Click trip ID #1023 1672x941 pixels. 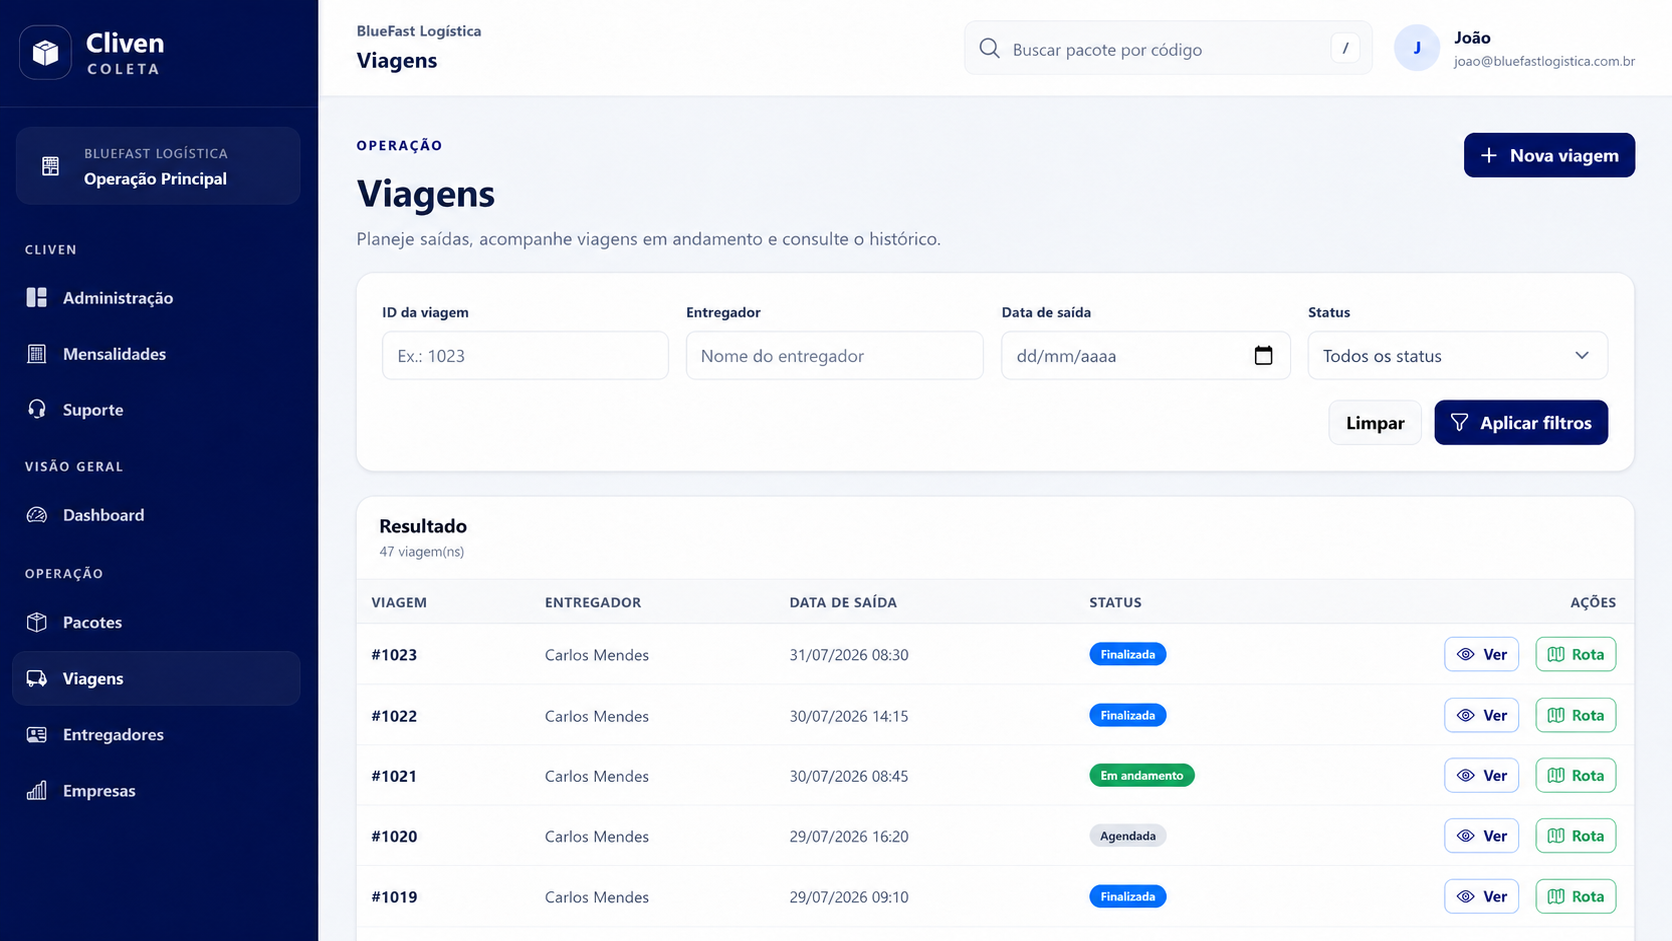pos(394,654)
